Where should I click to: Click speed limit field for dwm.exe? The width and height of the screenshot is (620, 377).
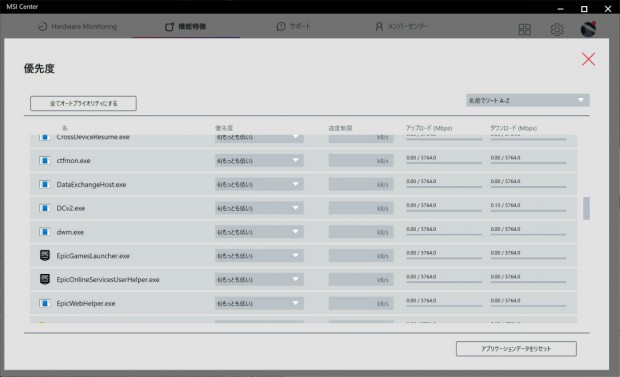tap(361, 232)
